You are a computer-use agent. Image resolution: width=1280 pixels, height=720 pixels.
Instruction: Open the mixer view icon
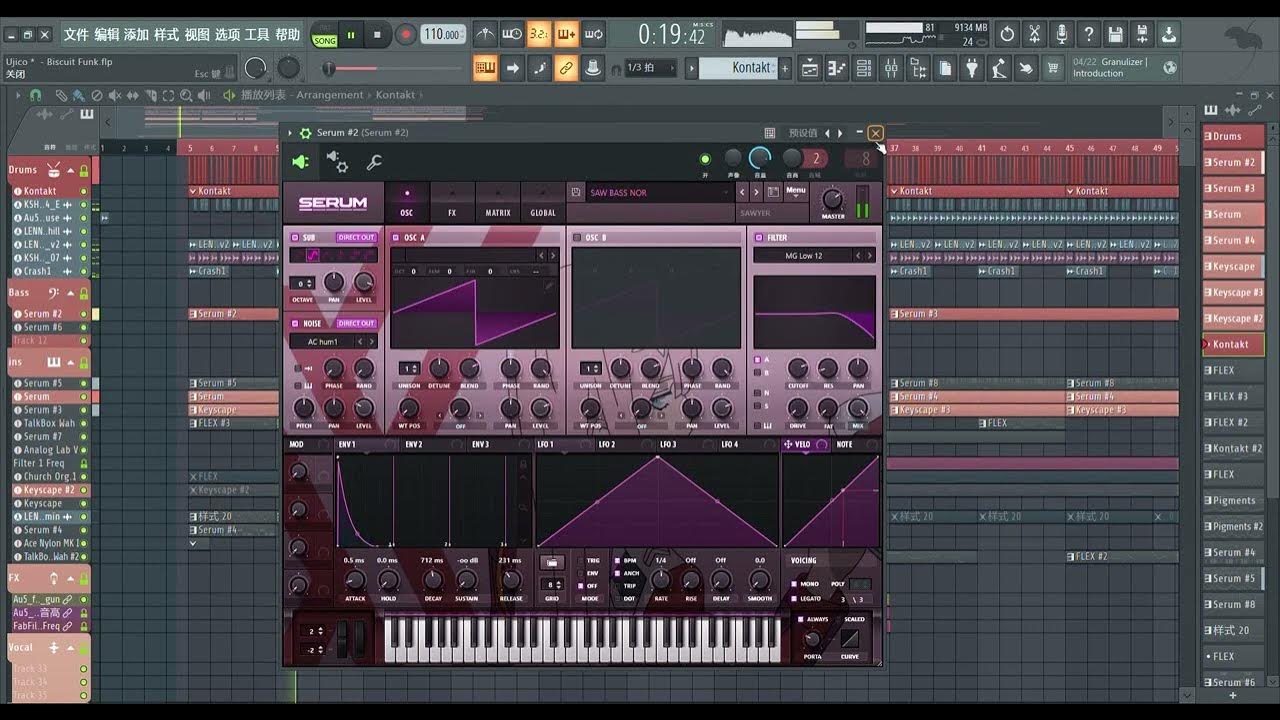click(x=890, y=68)
